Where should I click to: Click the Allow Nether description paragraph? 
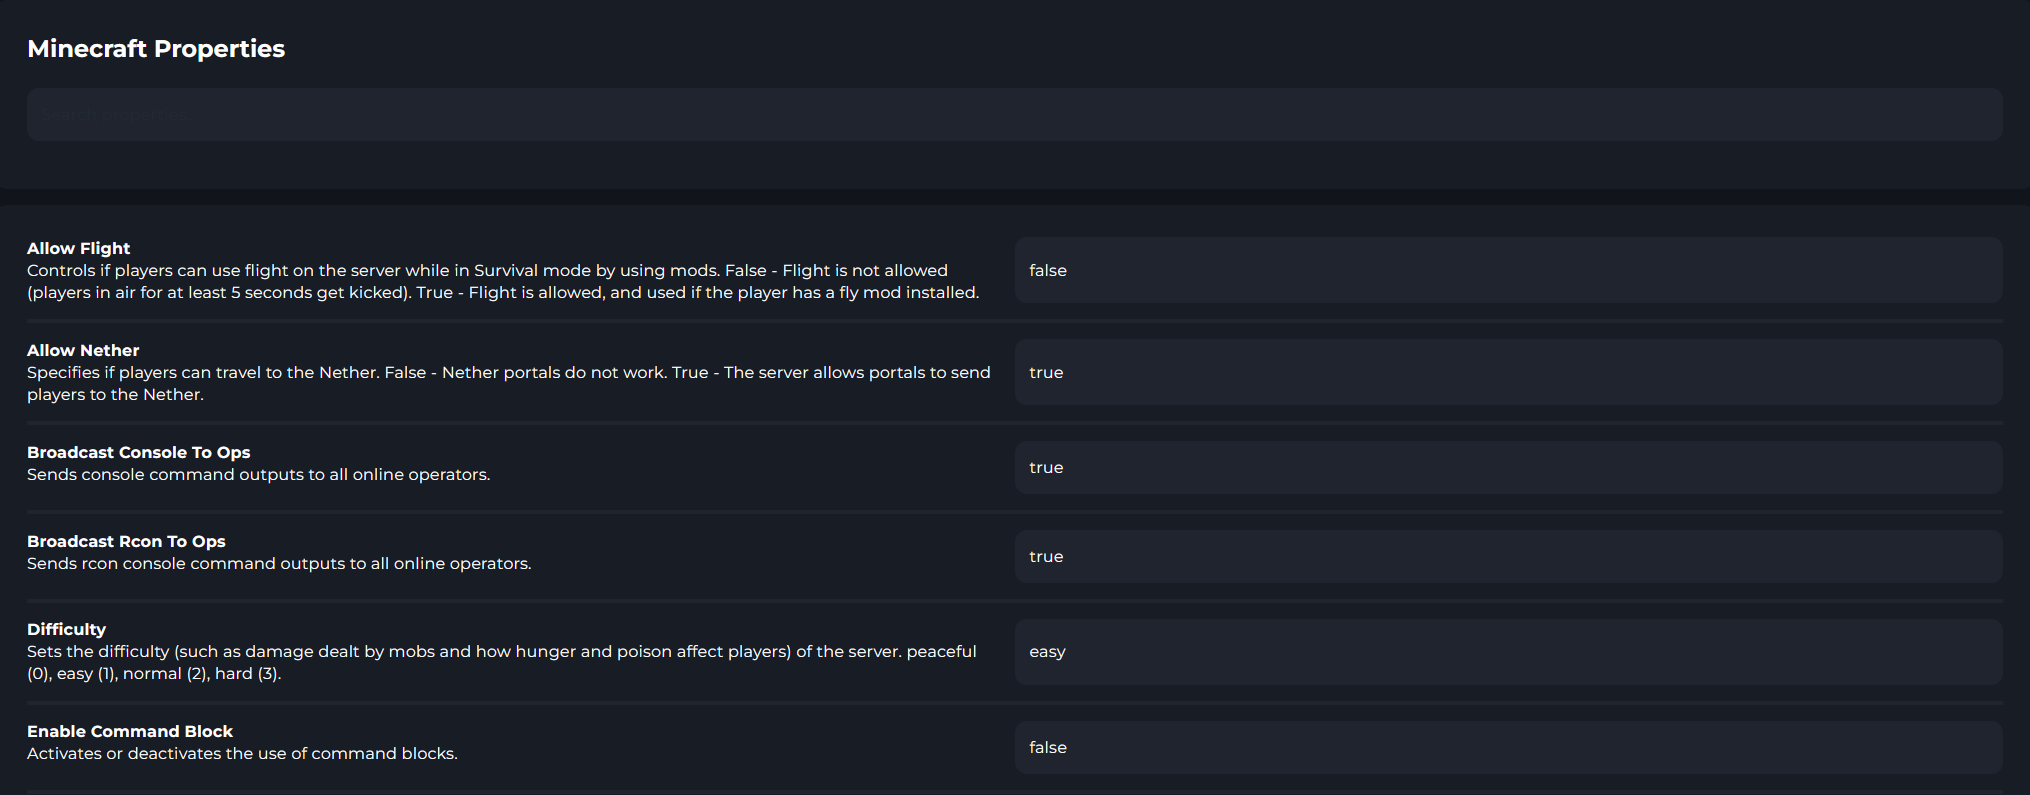point(508,383)
